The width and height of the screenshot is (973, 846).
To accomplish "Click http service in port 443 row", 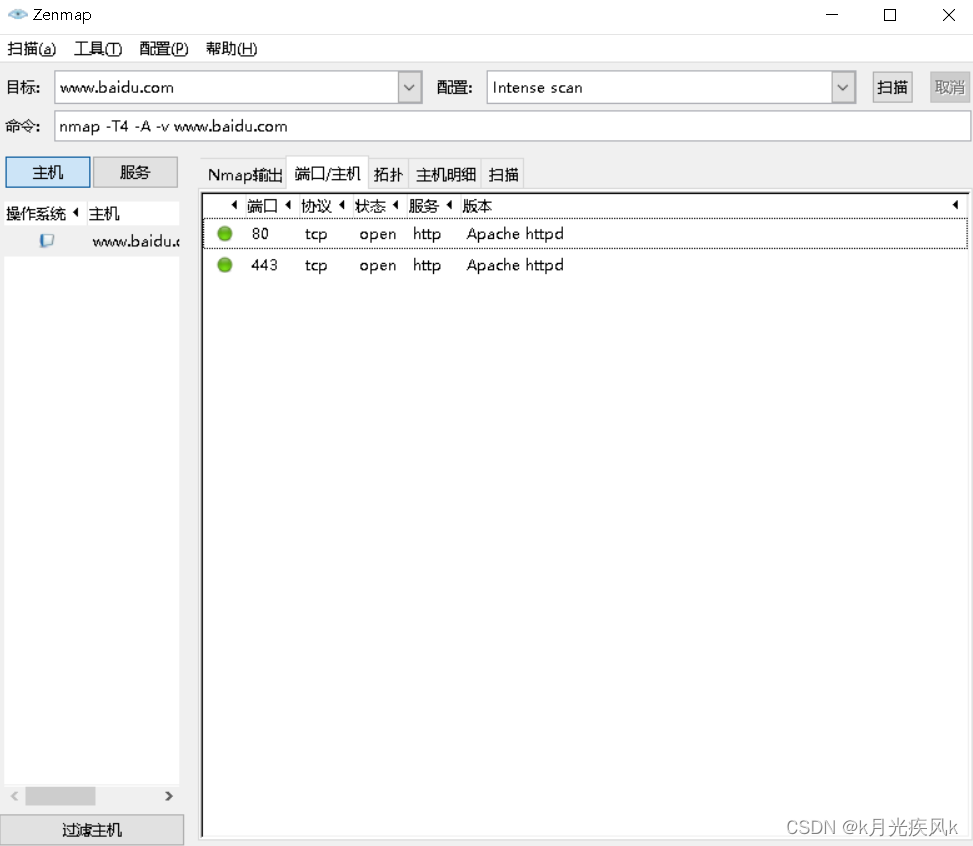I will pyautogui.click(x=427, y=265).
